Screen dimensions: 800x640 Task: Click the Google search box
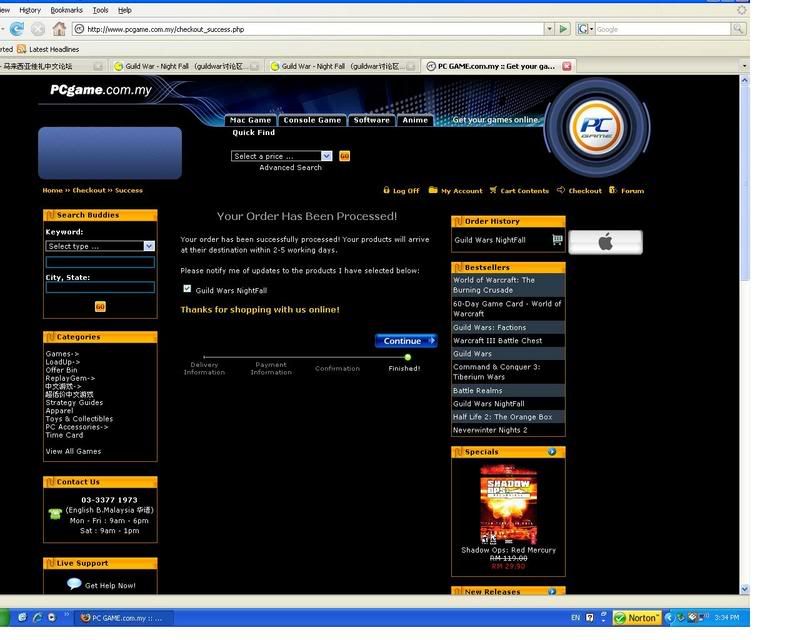click(663, 29)
